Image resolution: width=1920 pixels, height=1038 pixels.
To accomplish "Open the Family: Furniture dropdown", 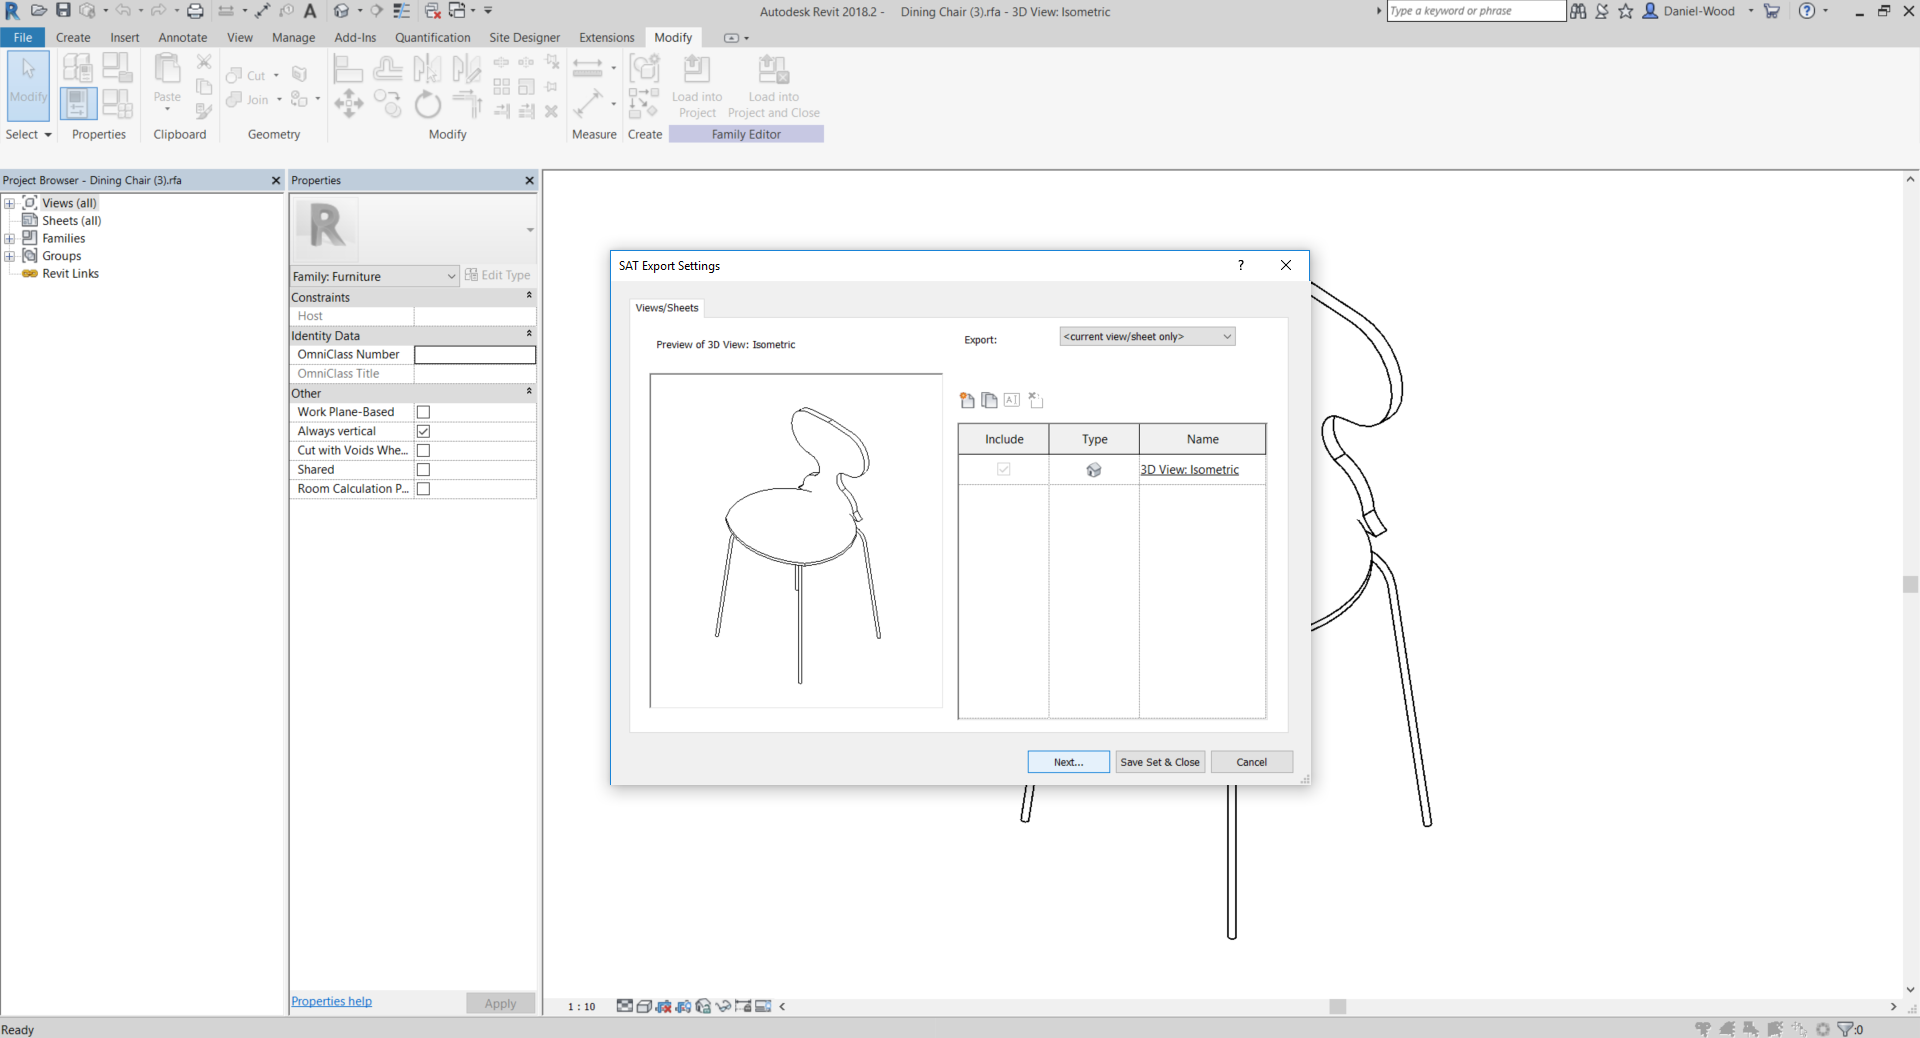I will point(374,276).
